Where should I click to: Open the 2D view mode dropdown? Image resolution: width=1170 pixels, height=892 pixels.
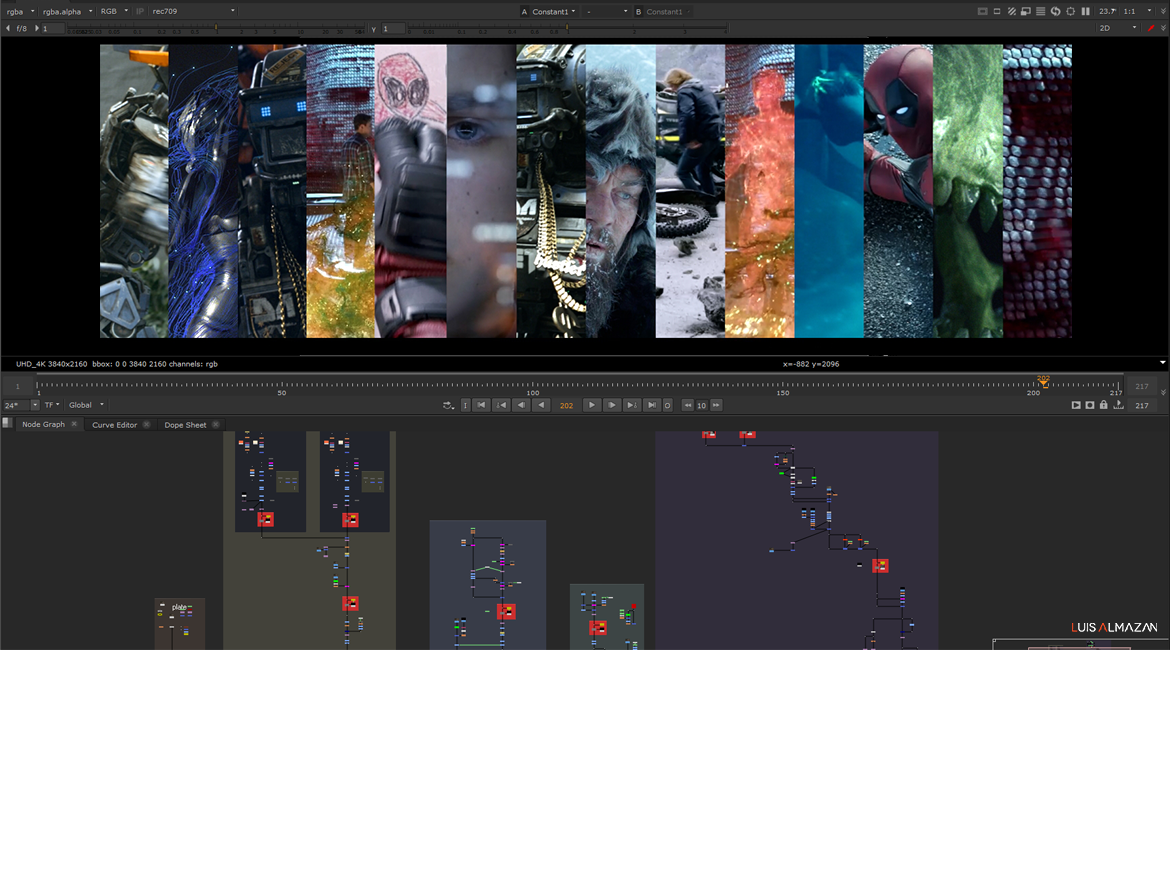pos(1118,28)
